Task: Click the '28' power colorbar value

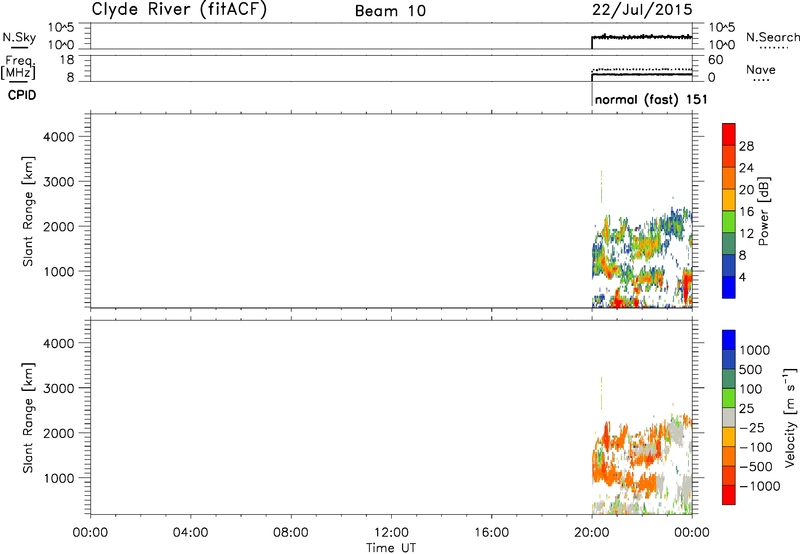Action: click(746, 146)
